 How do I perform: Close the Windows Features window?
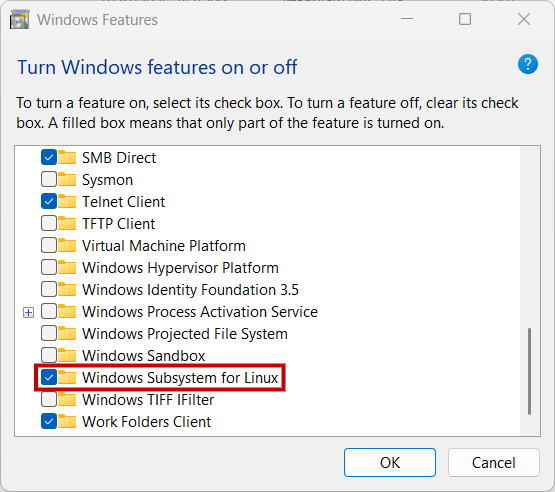[x=523, y=19]
